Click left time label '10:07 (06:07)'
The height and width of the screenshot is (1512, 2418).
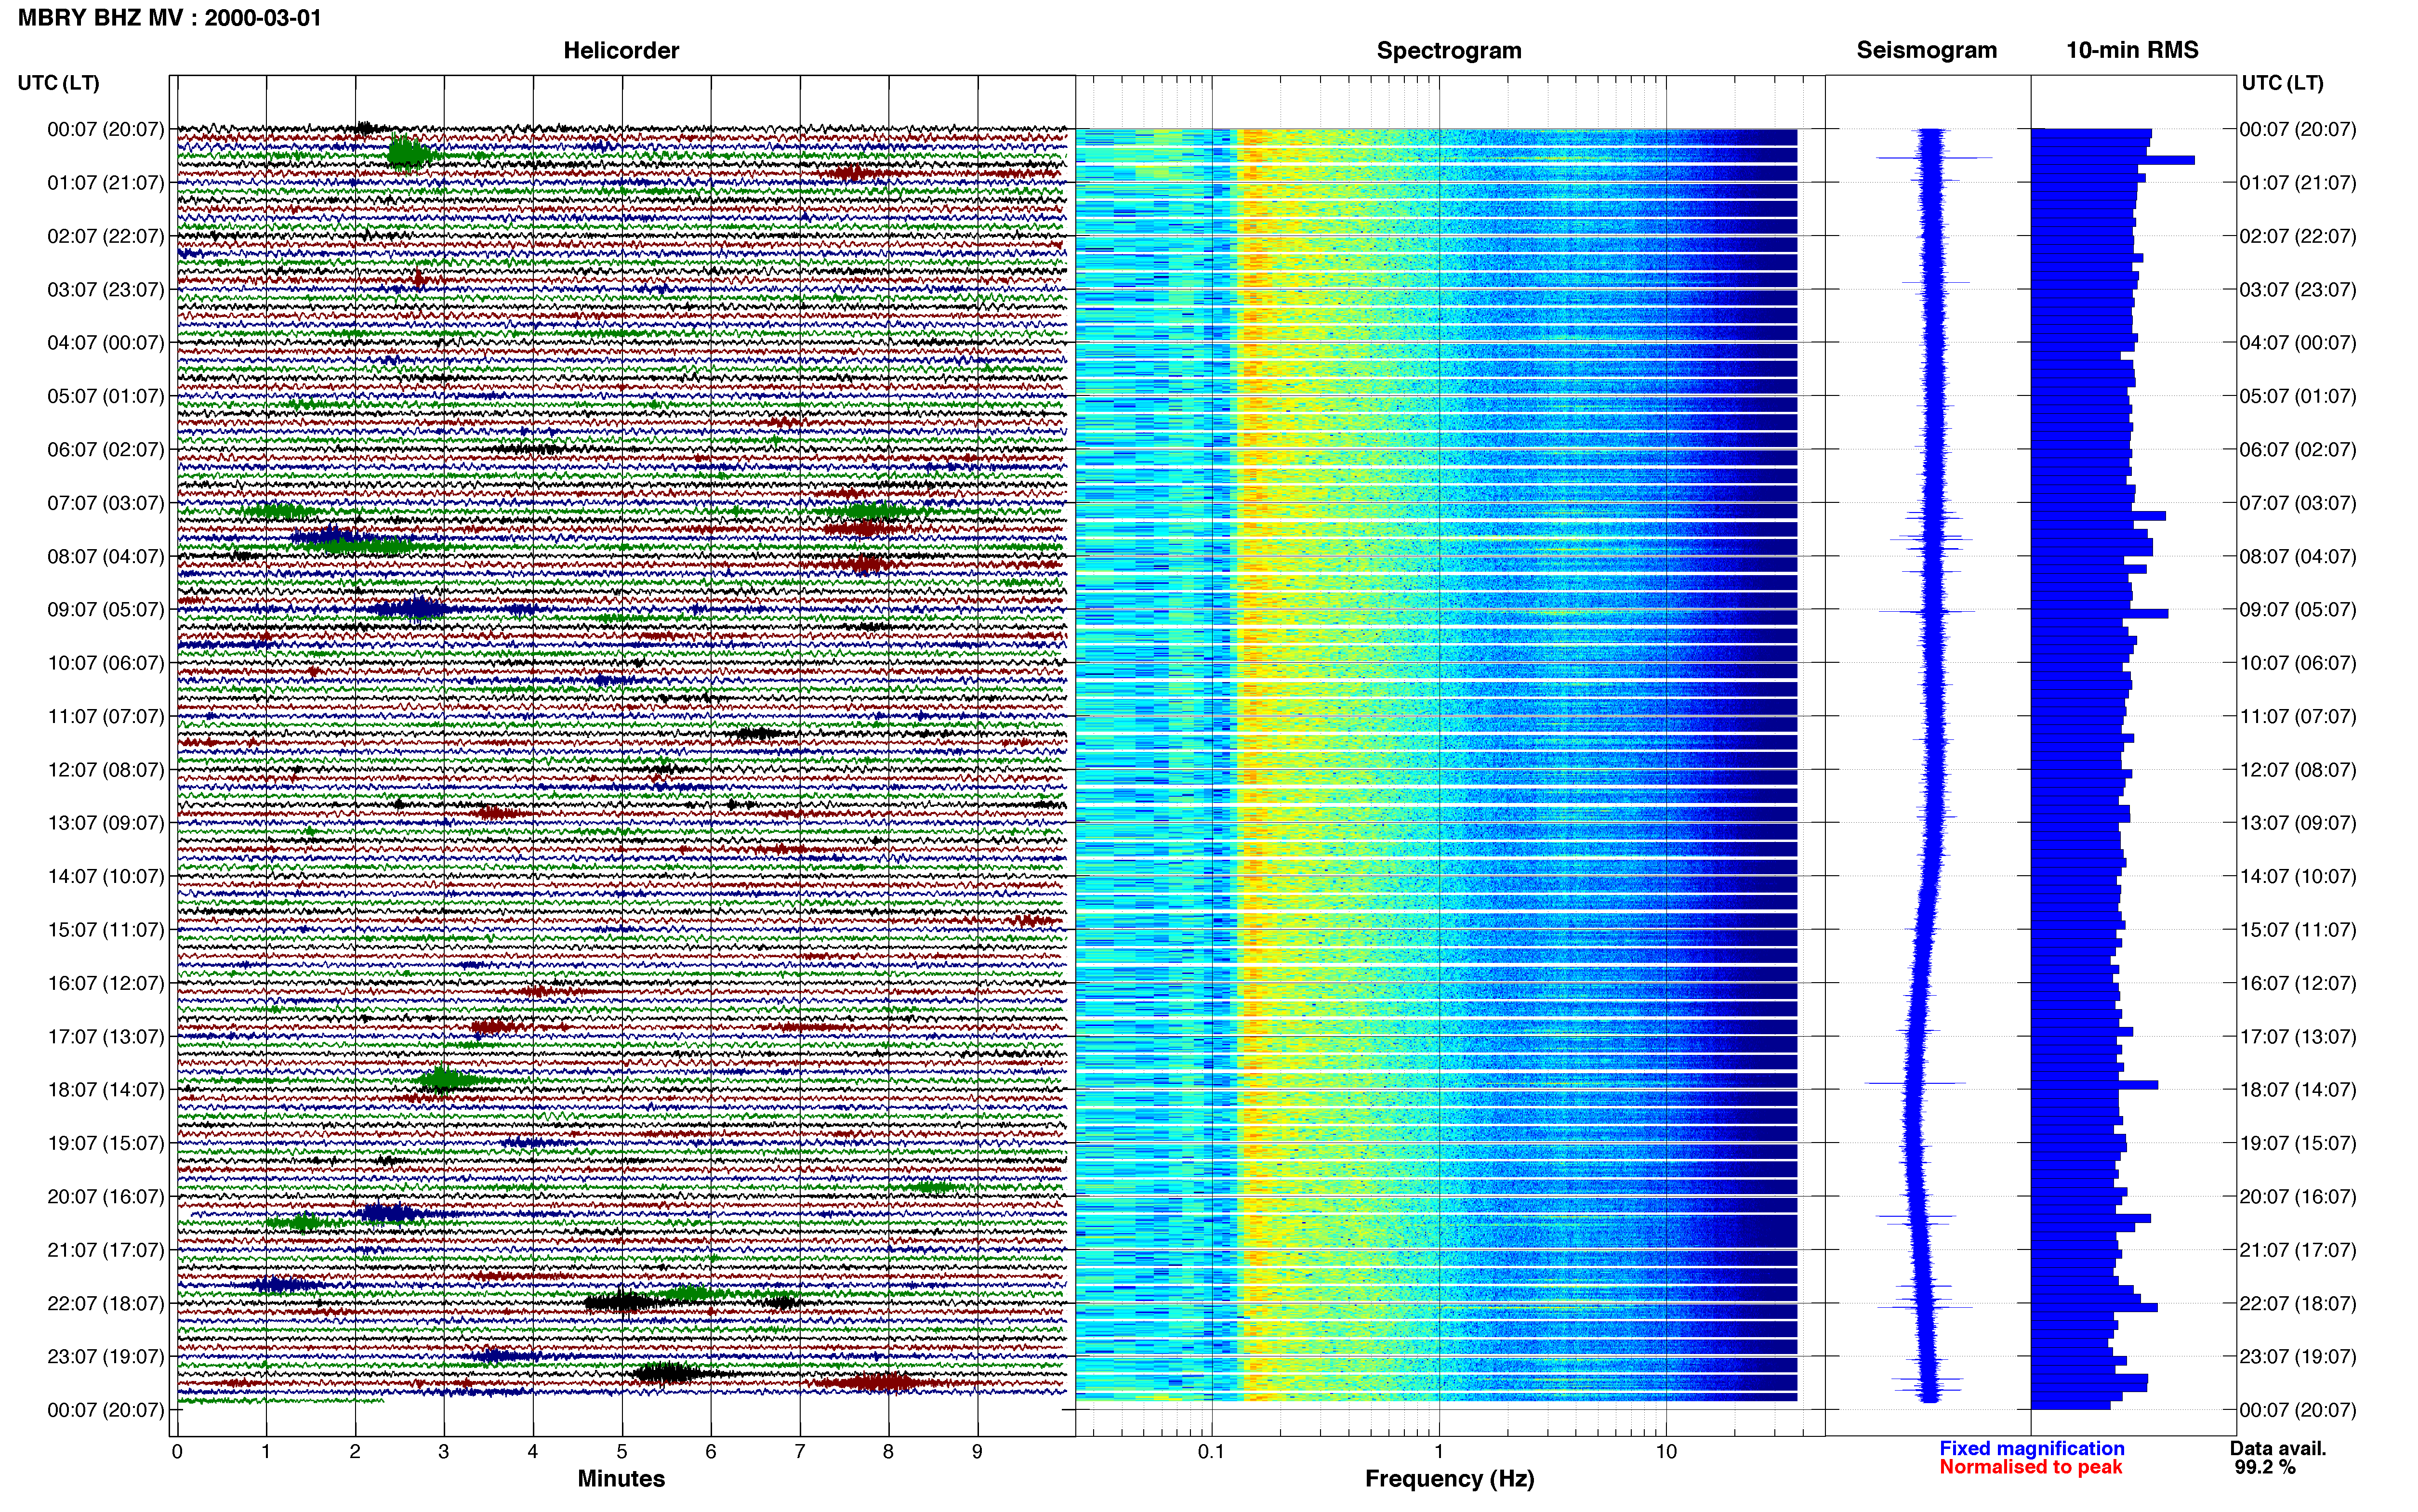tap(106, 663)
